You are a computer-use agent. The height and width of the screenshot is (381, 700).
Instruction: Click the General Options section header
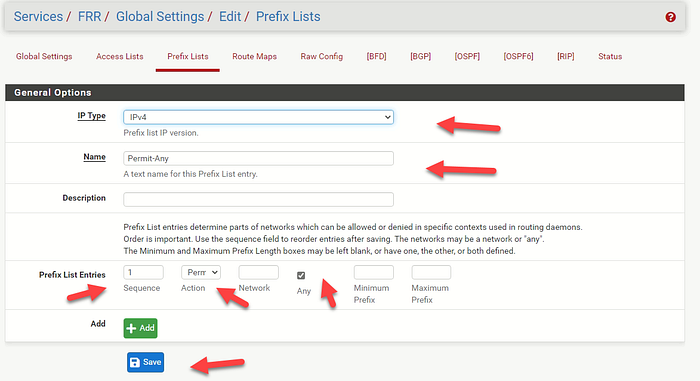[345, 92]
